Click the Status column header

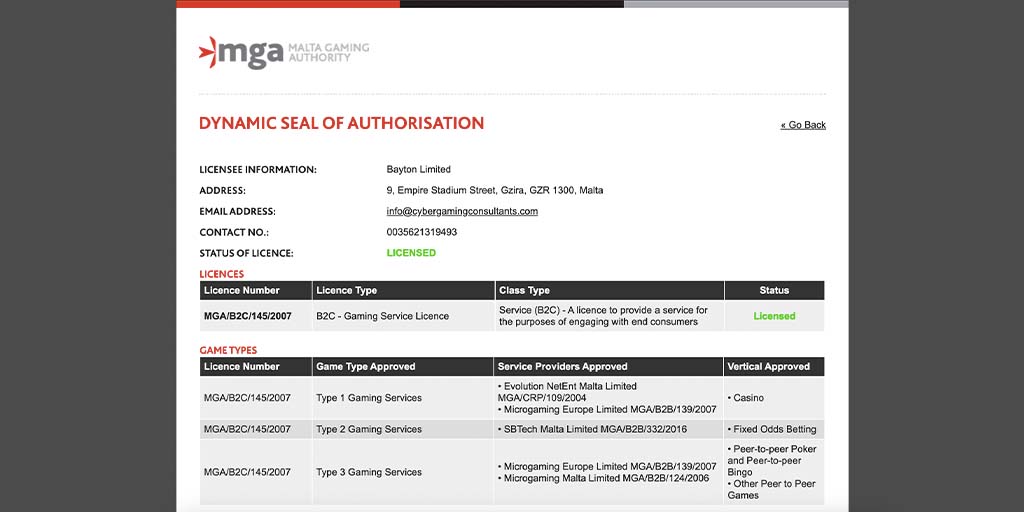click(774, 291)
